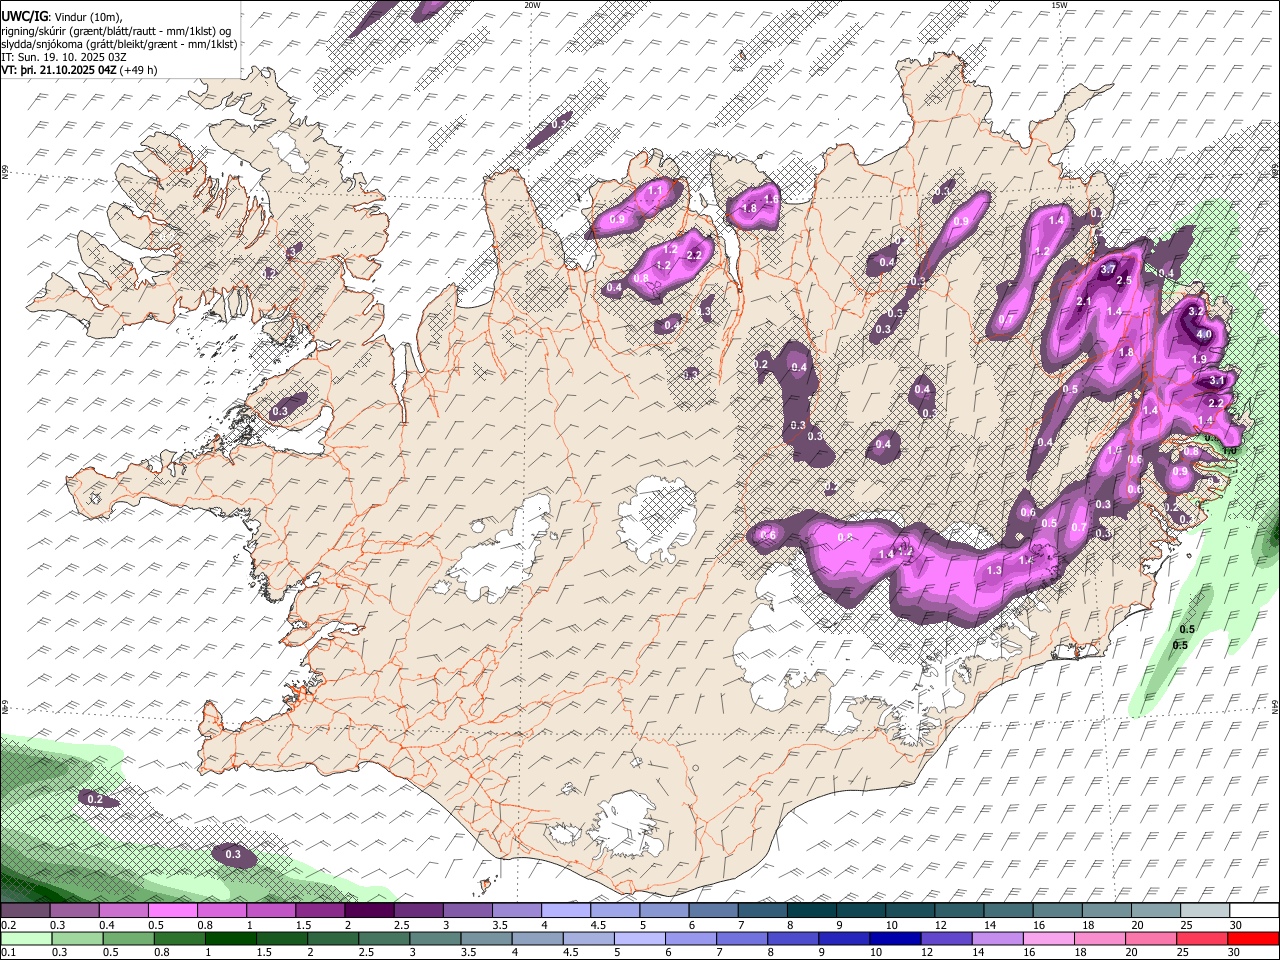Click the 4.0 snowfall value on the map
This screenshot has width=1280, height=960.
point(1204,335)
